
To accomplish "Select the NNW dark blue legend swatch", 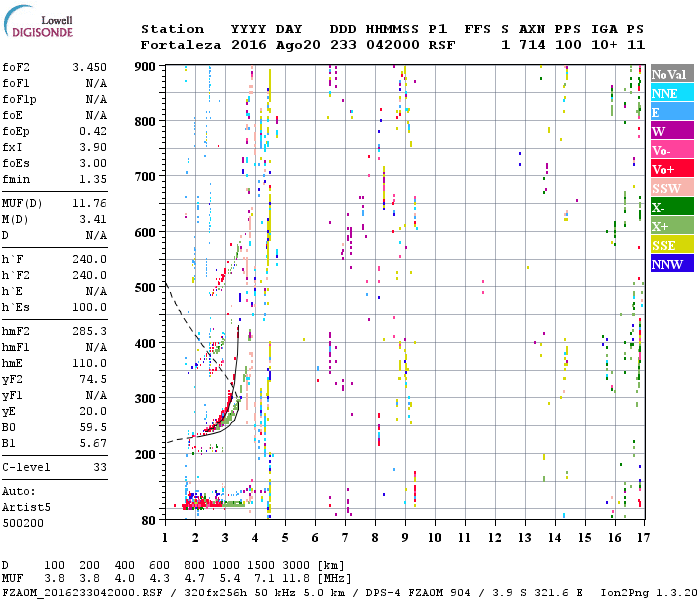I will point(672,263).
